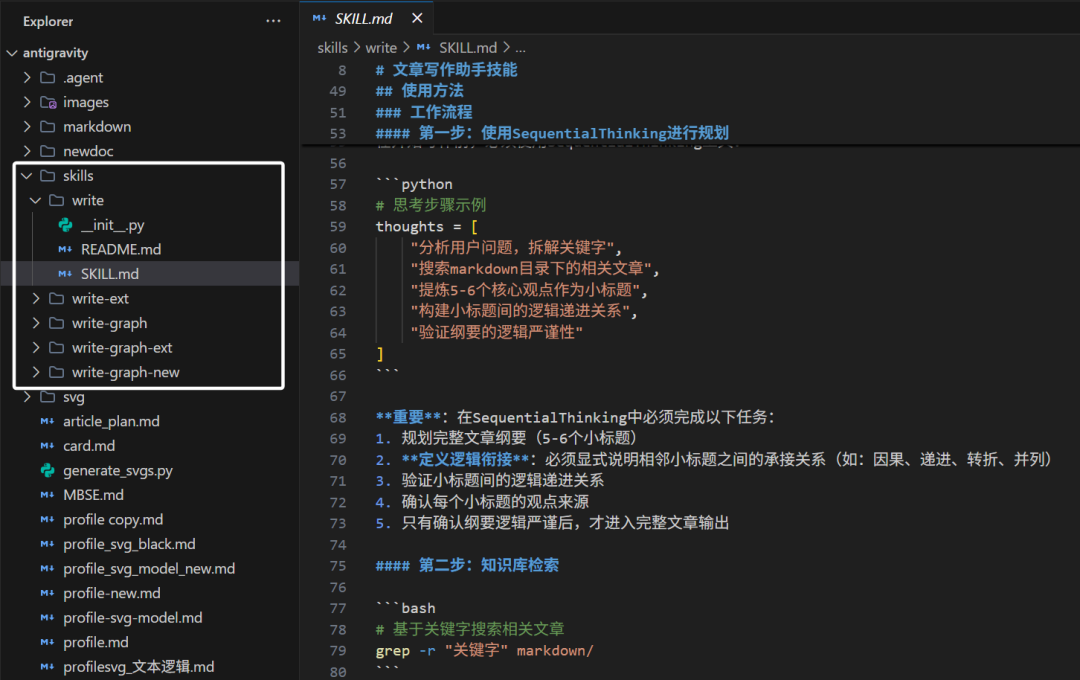
Task: Place cursor on the grep command line
Action: click(484, 650)
